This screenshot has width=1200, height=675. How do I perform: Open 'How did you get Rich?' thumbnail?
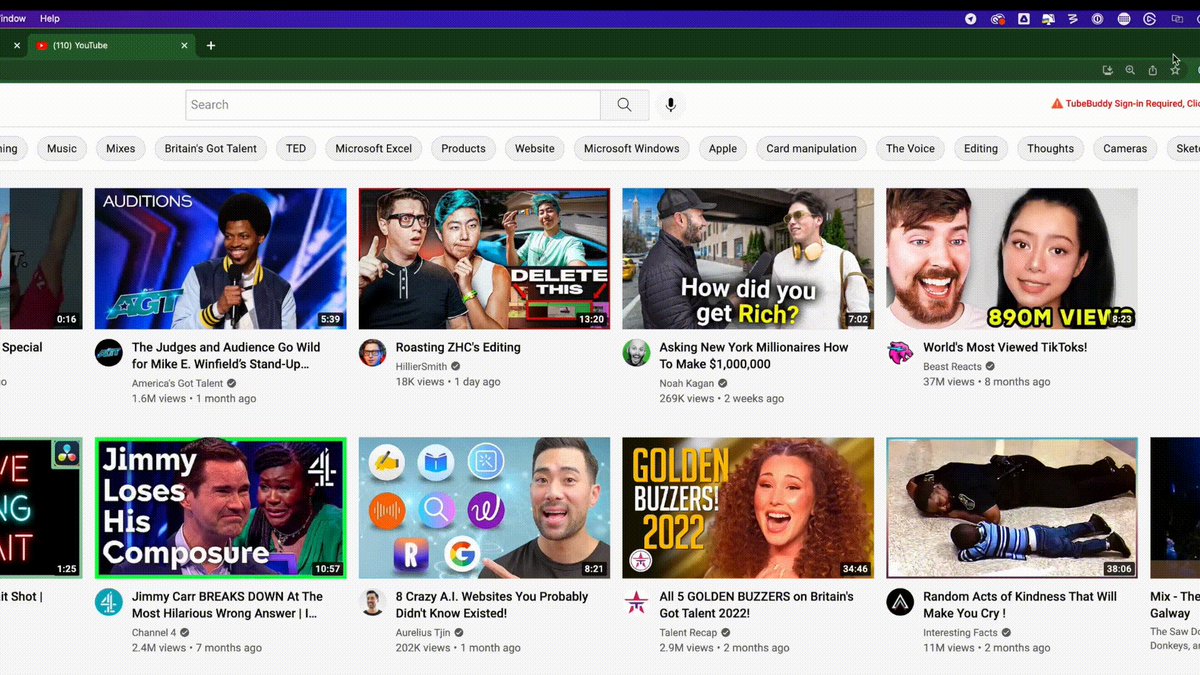point(749,259)
